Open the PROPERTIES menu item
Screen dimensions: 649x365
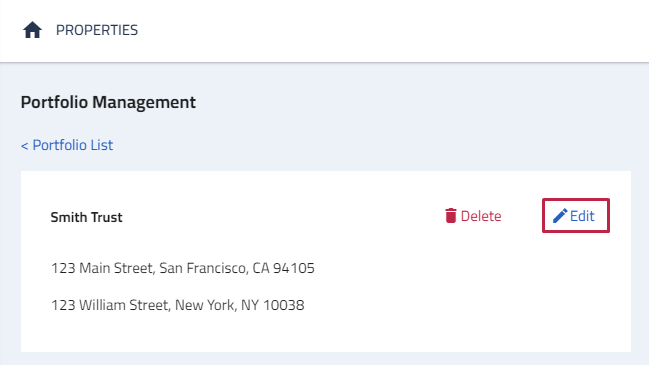pyautogui.click(x=97, y=30)
